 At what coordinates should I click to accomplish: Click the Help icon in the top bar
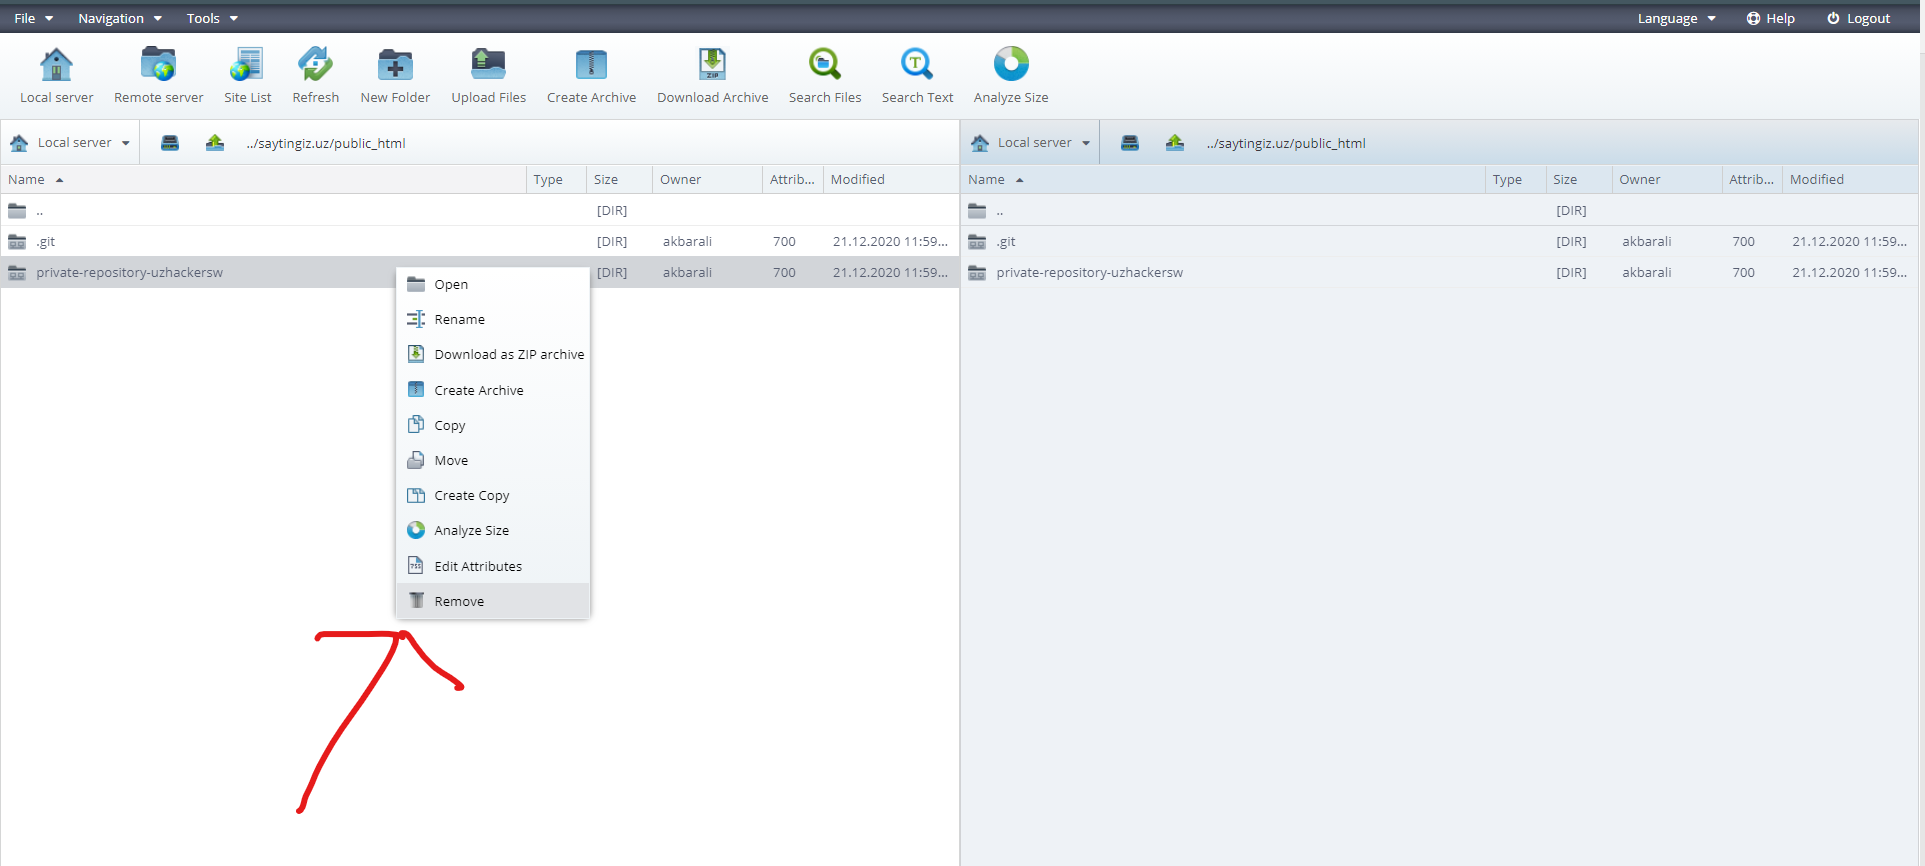tap(1753, 18)
